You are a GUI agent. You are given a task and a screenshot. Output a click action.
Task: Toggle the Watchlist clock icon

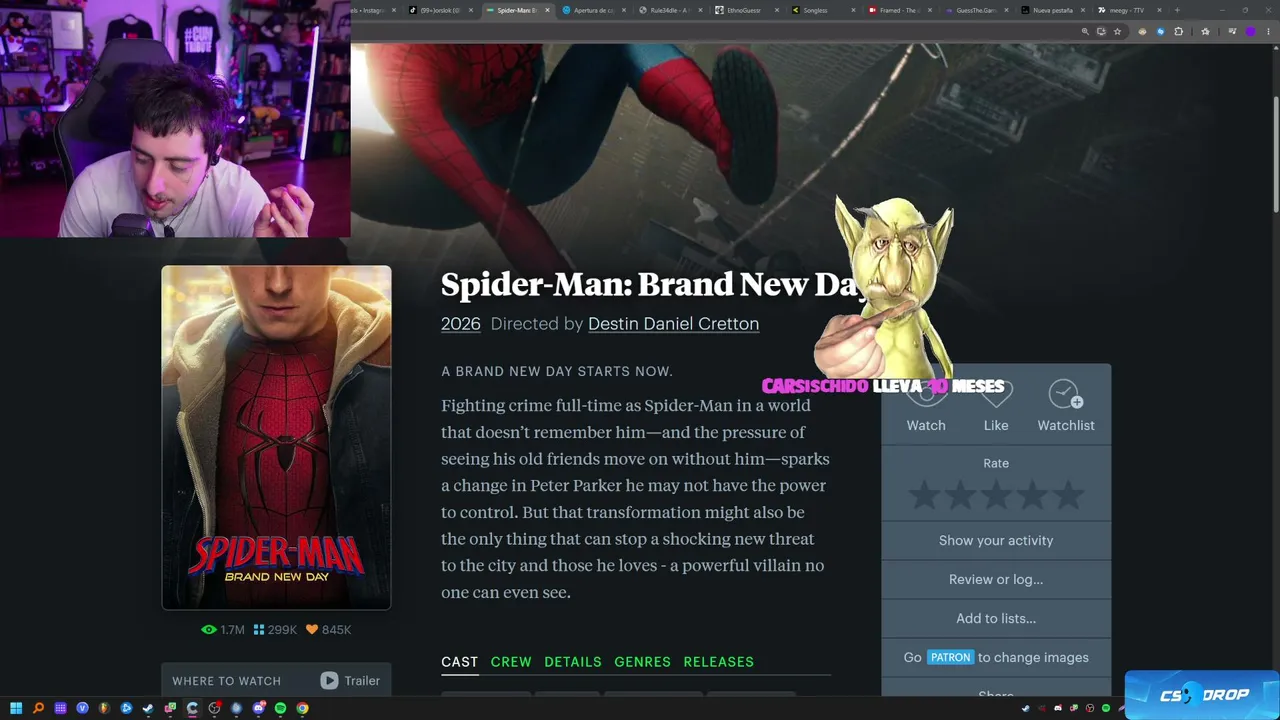[x=1066, y=395]
